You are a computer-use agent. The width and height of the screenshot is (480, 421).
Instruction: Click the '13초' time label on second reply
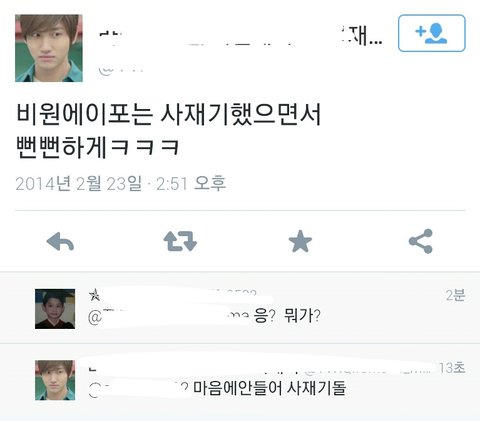[x=452, y=368]
